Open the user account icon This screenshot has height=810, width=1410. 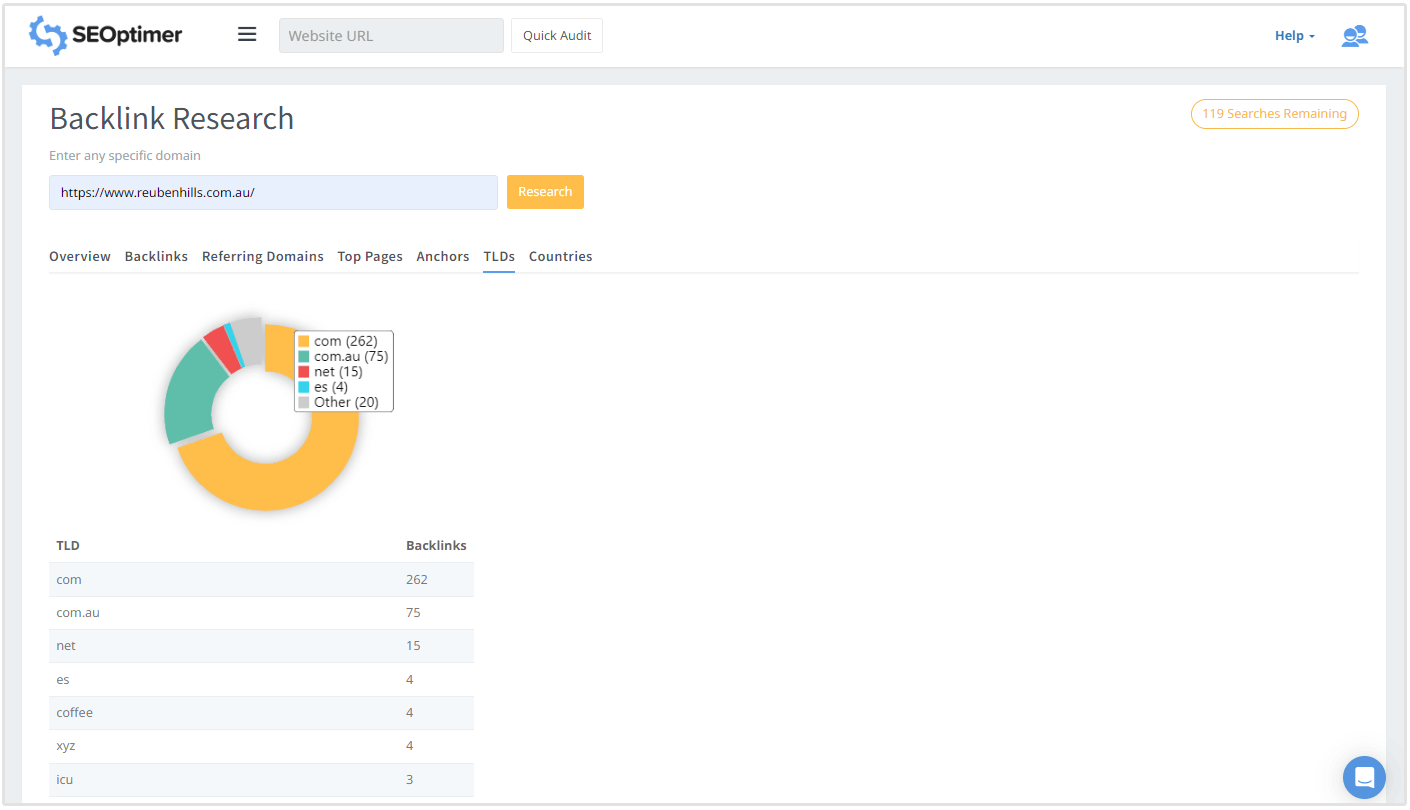[x=1354, y=36]
